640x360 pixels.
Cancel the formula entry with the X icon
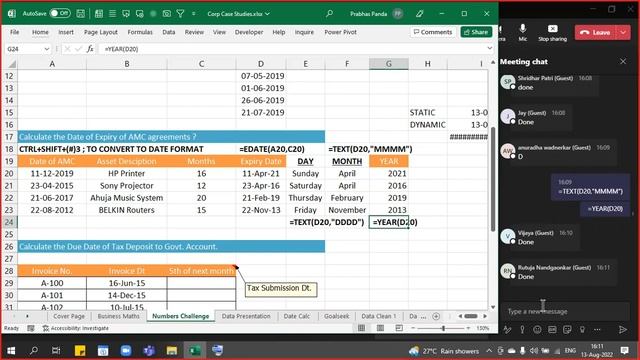pyautogui.click(x=67, y=49)
